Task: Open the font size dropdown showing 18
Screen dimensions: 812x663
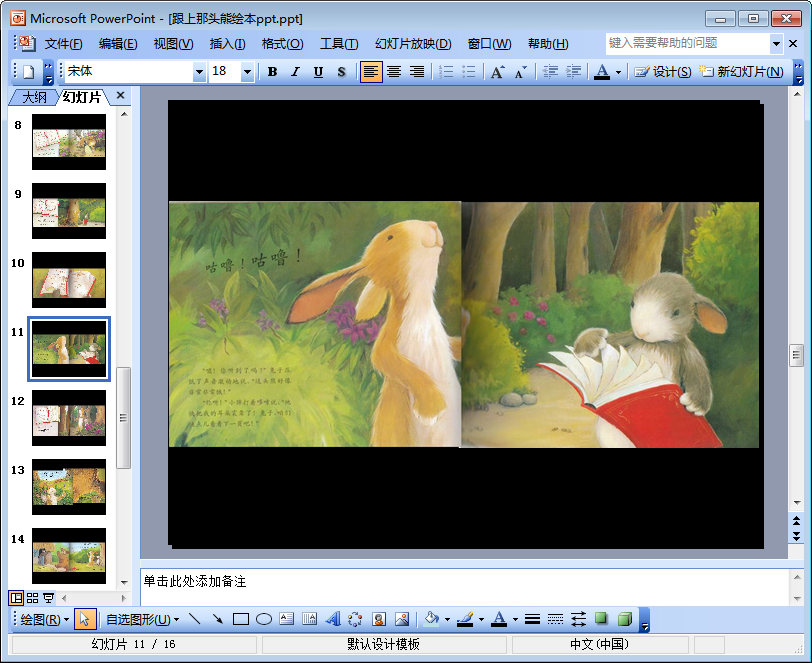Action: pos(248,71)
